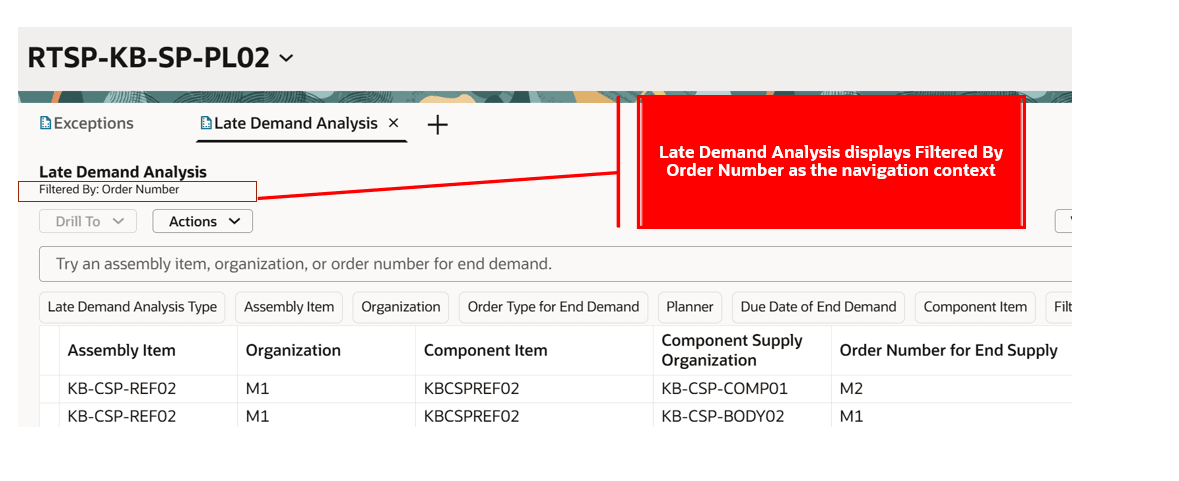Open the Drill To dropdown
Screen dimensions: 1179x481
click(88, 221)
